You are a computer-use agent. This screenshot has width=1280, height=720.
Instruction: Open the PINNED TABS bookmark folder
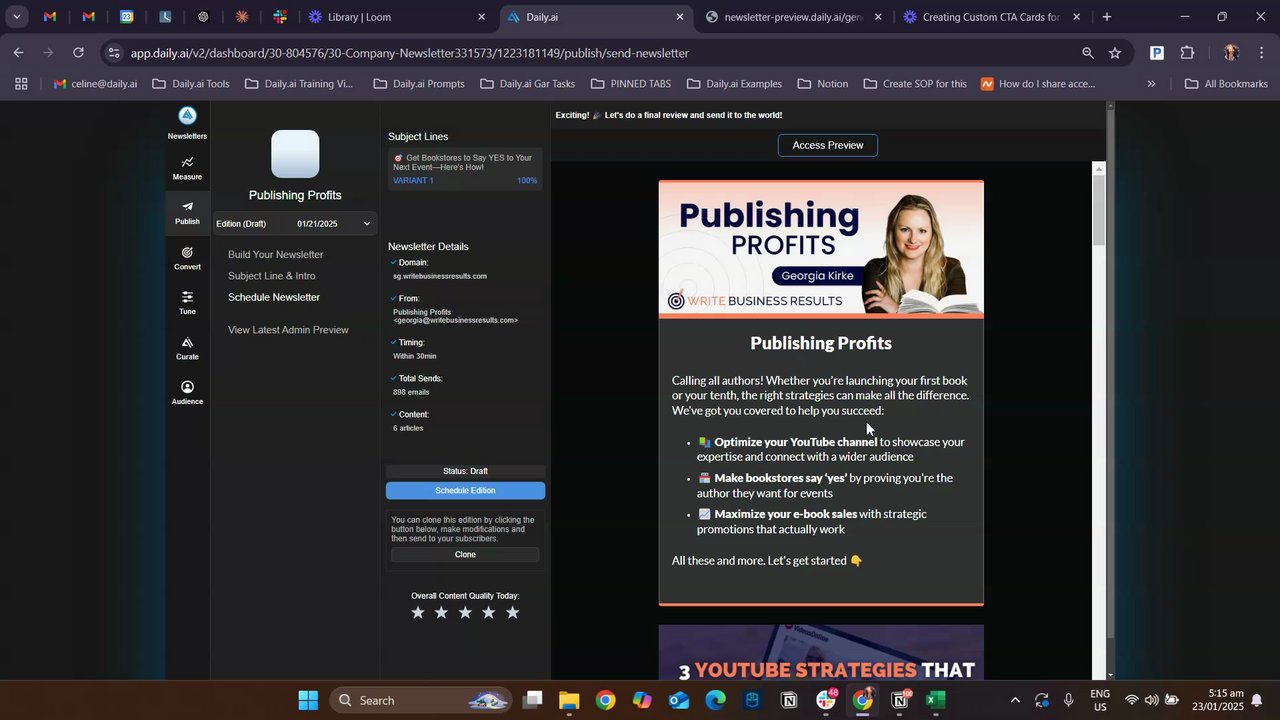pyautogui.click(x=631, y=84)
